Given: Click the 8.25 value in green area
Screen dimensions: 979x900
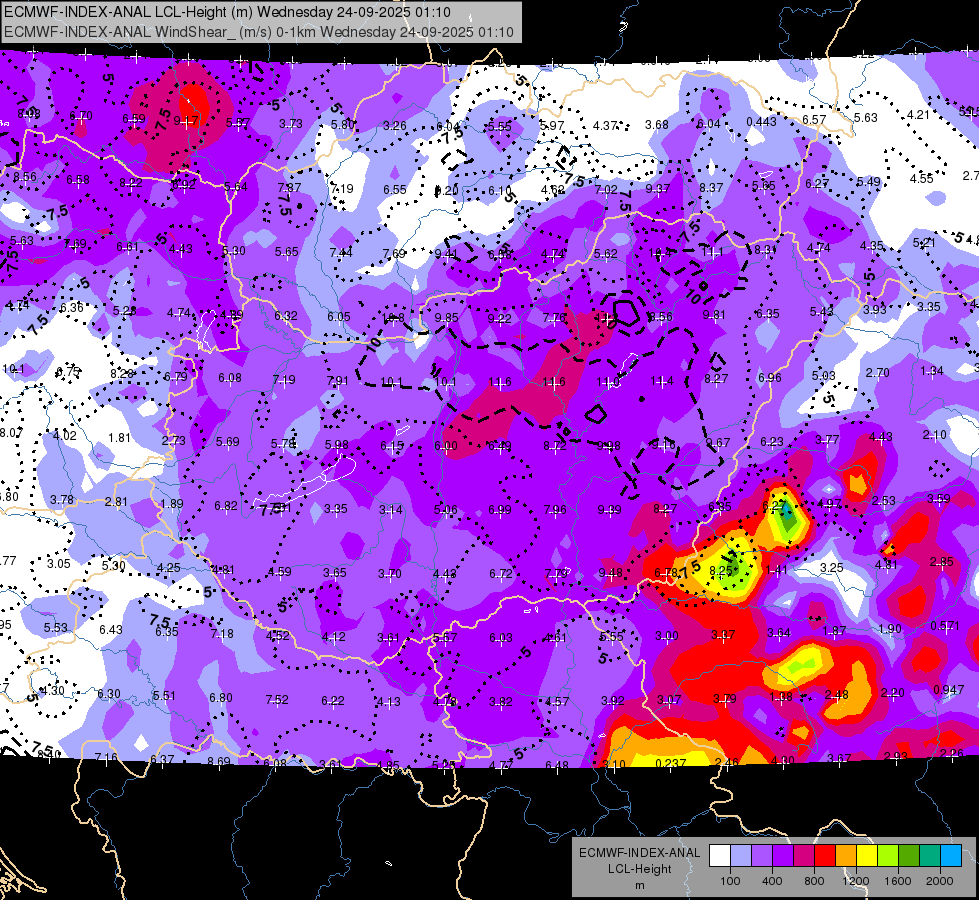Looking at the screenshot, I should [x=721, y=570].
